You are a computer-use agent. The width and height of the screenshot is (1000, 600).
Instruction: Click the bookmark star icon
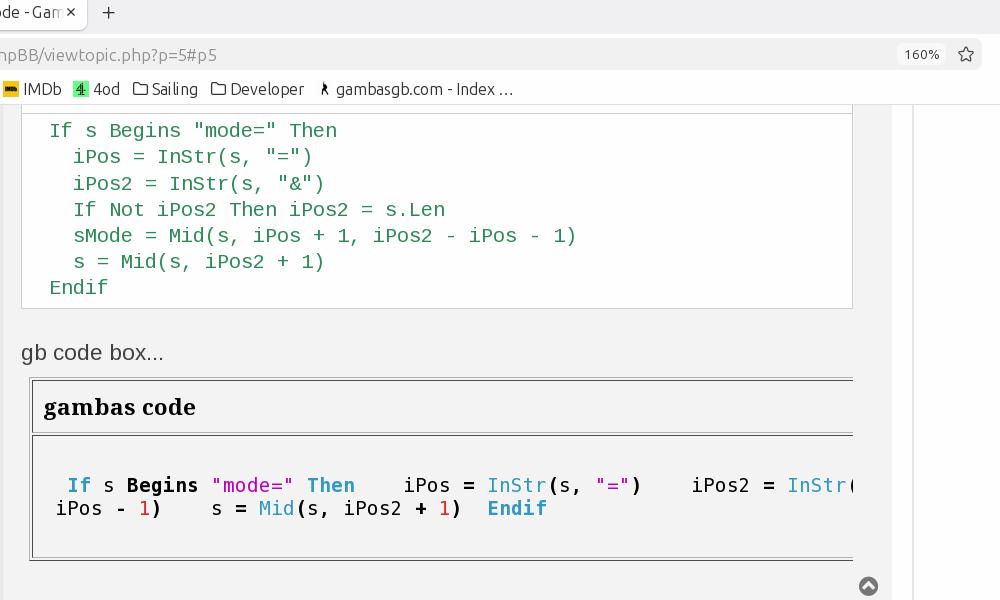[x=965, y=54]
